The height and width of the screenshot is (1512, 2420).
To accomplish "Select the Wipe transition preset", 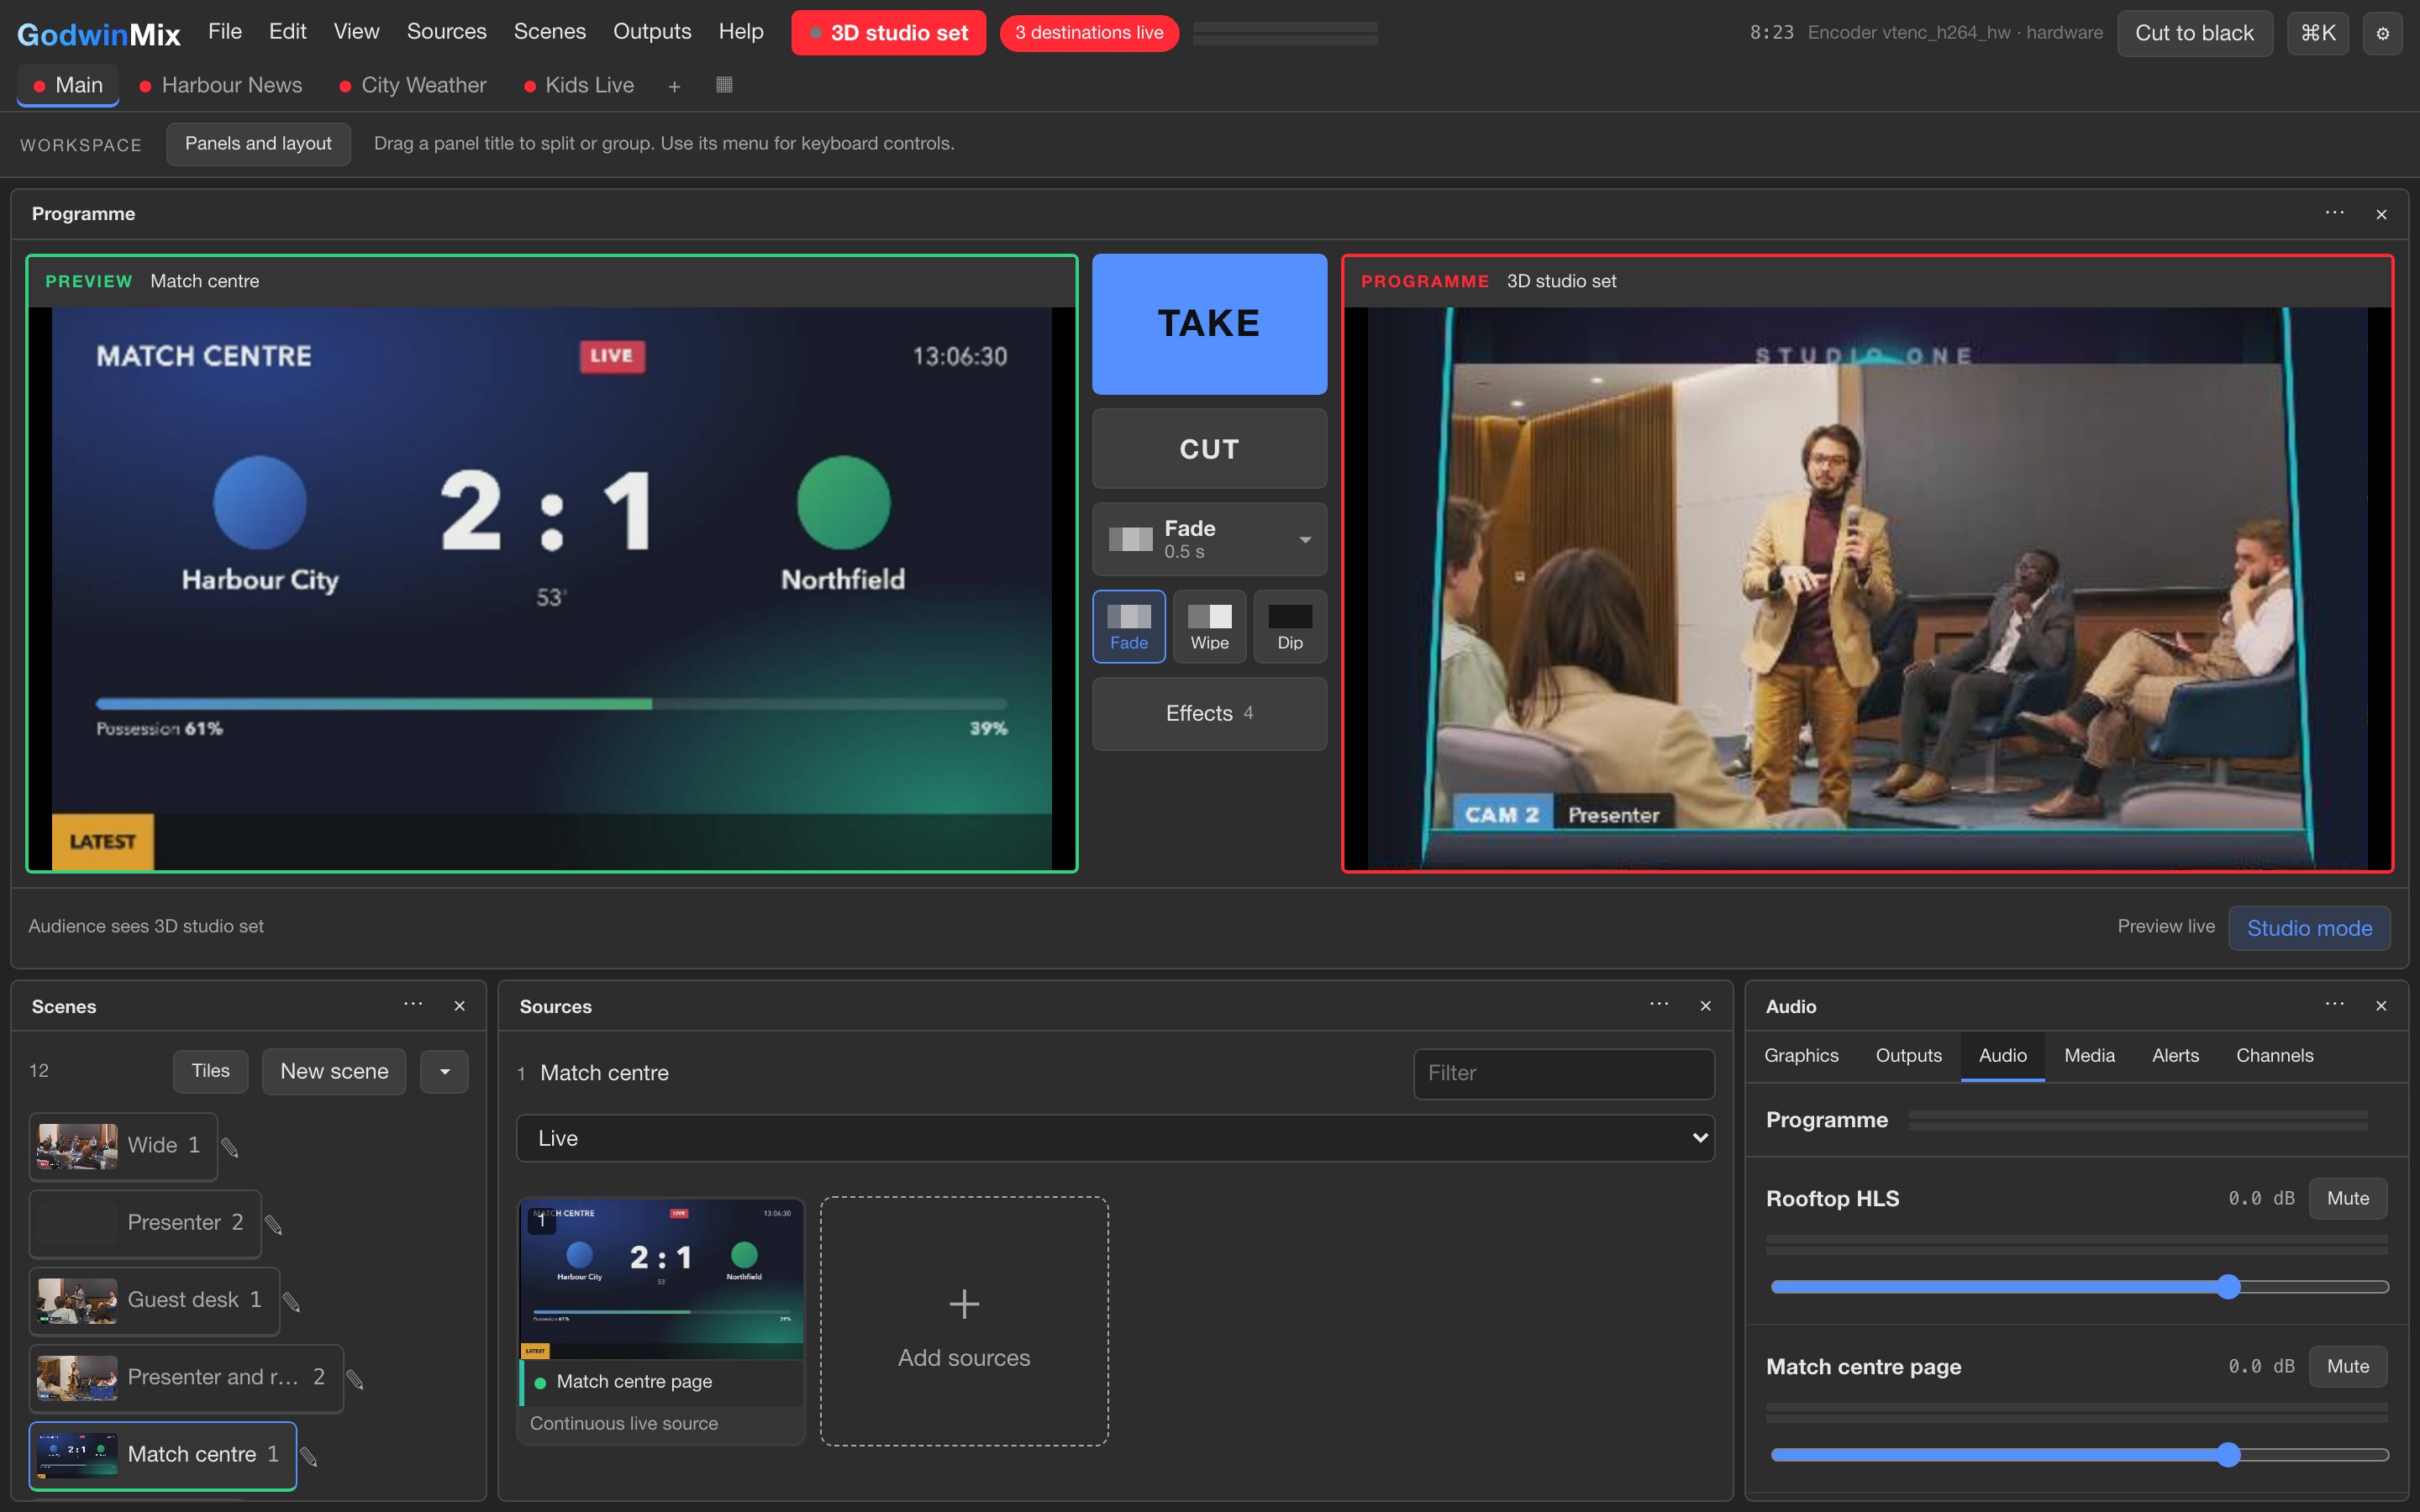I will (x=1209, y=627).
